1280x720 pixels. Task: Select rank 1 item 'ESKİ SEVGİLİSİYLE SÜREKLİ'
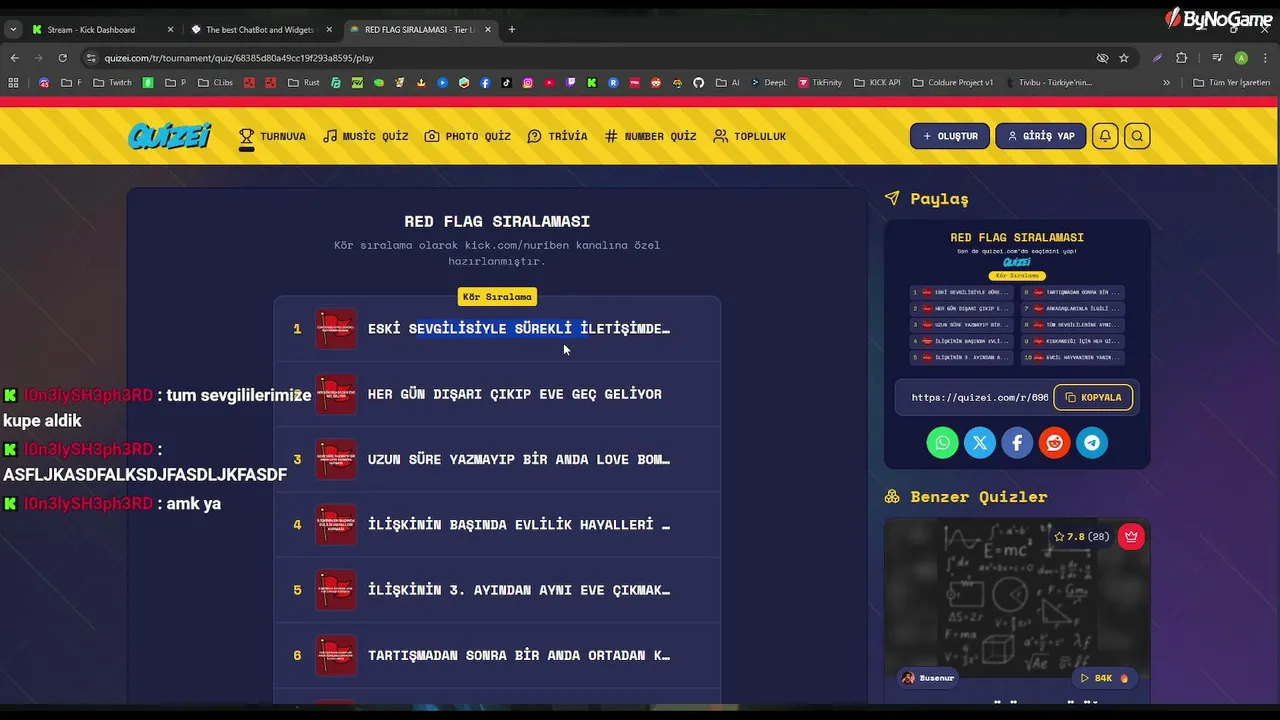pos(497,328)
